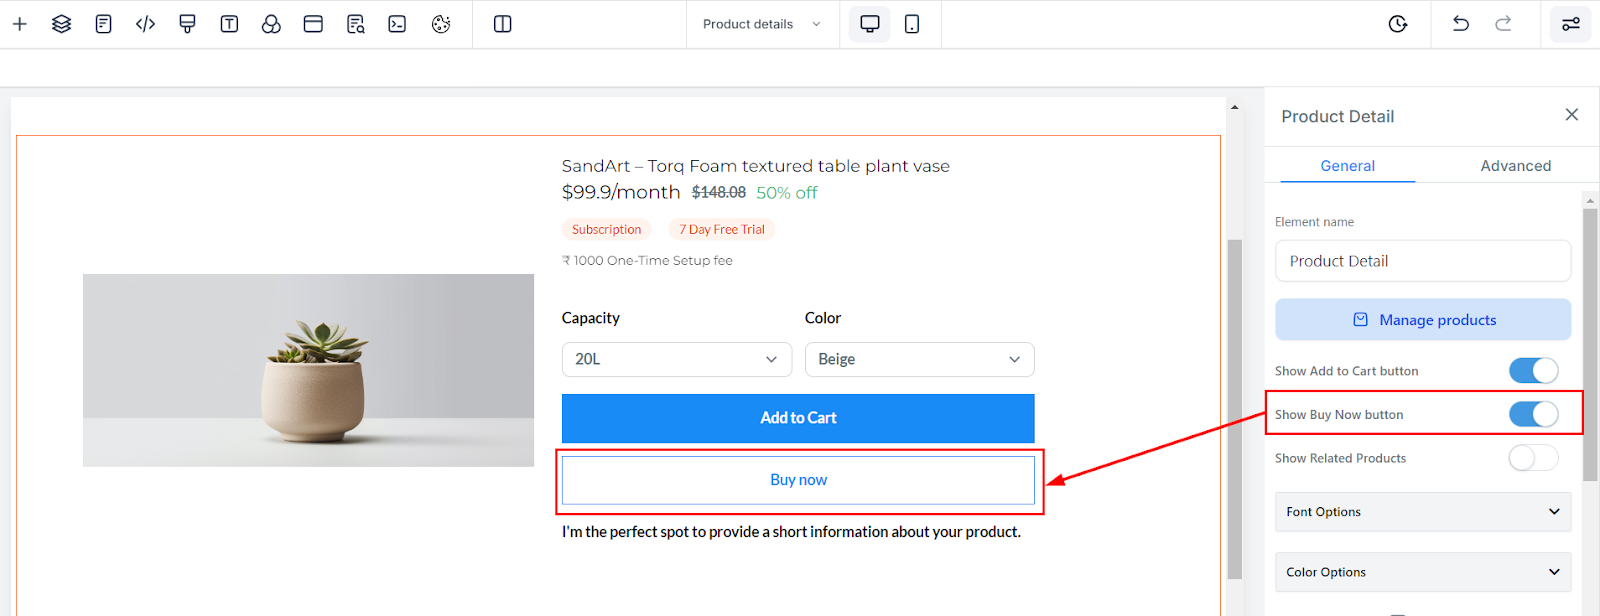Viewport: 1600px width, 616px height.
Task: Click the Manage products button
Action: pyautogui.click(x=1422, y=320)
